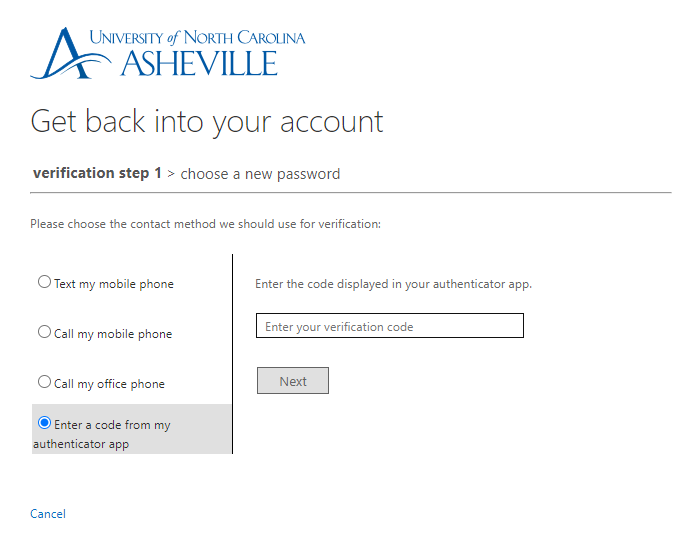Select the Call my mobile phone radio button

44,332
